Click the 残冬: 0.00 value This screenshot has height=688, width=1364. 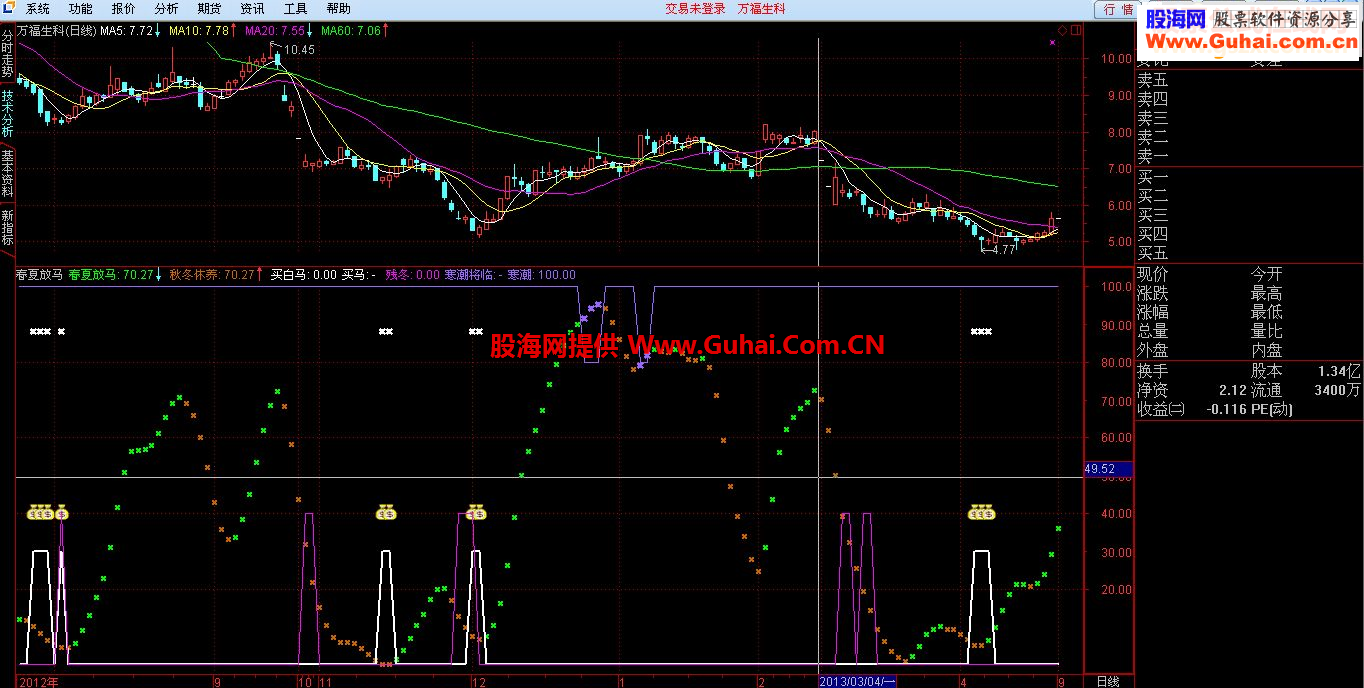click(412, 274)
